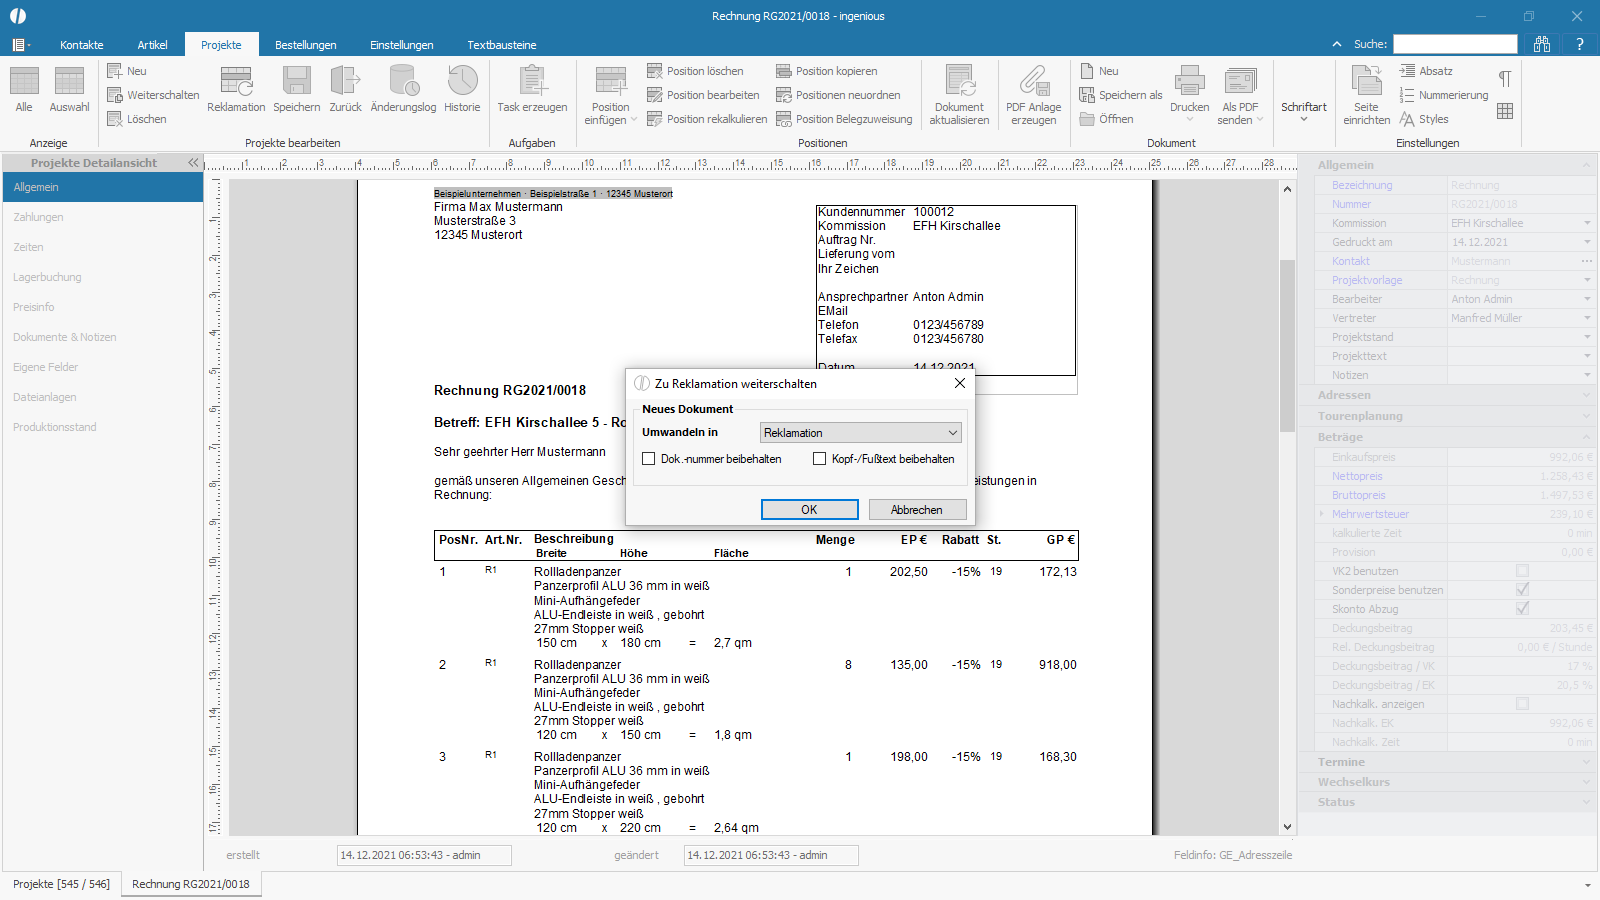Click the Abbrechen button
The width and height of the screenshot is (1600, 900).
(x=917, y=510)
